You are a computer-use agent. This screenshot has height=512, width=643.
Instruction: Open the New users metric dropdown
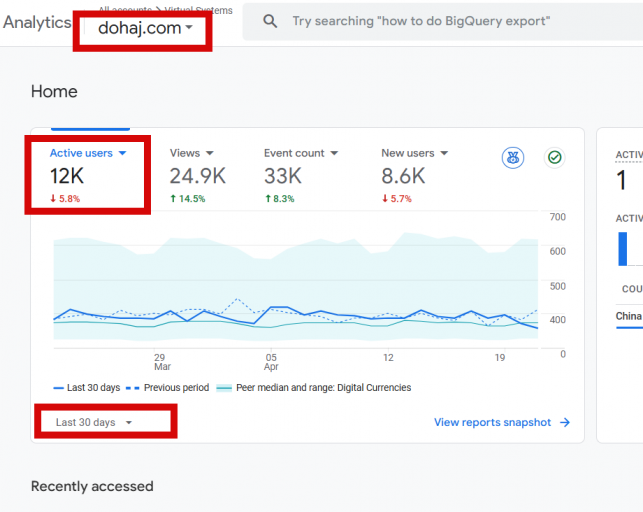point(443,154)
